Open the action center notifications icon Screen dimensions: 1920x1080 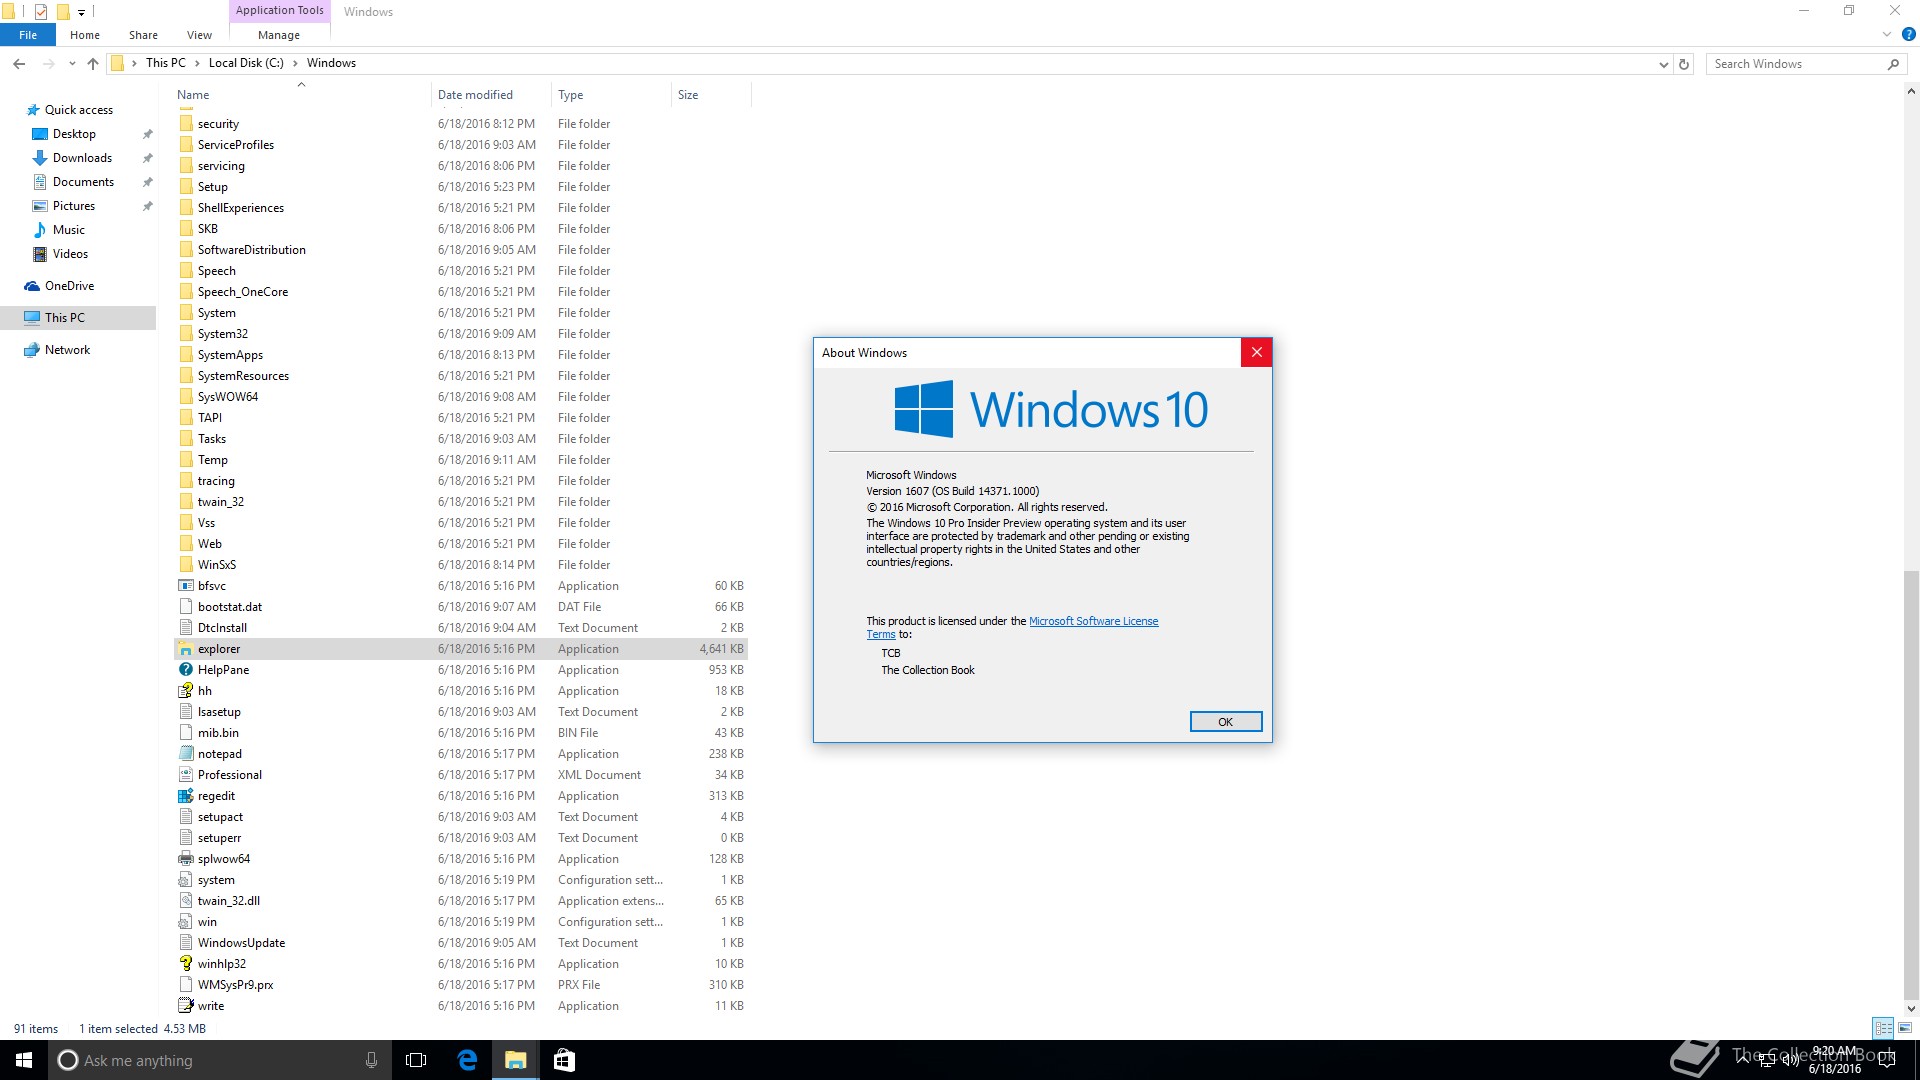1886,1060
